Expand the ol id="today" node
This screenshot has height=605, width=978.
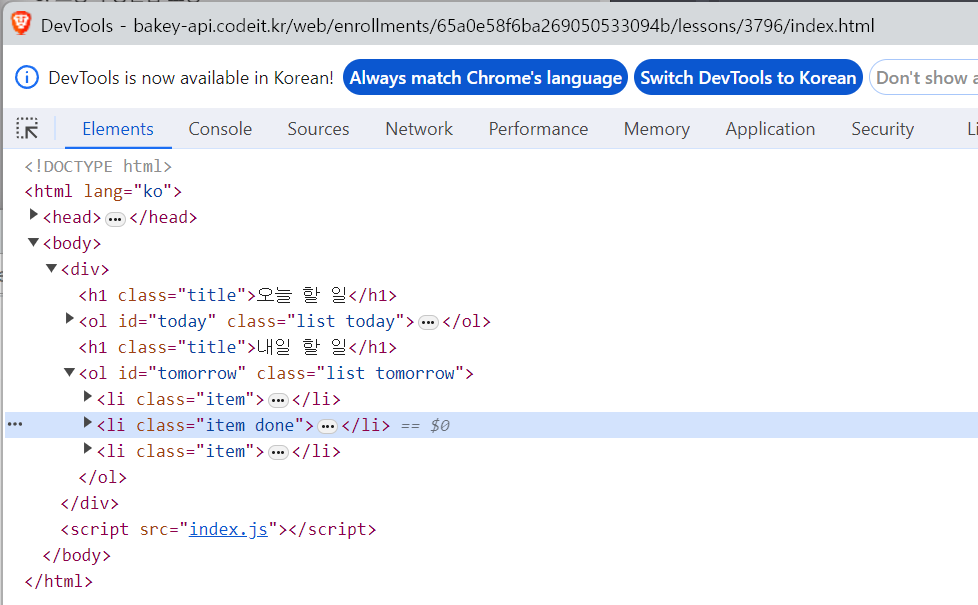pyautogui.click(x=70, y=319)
